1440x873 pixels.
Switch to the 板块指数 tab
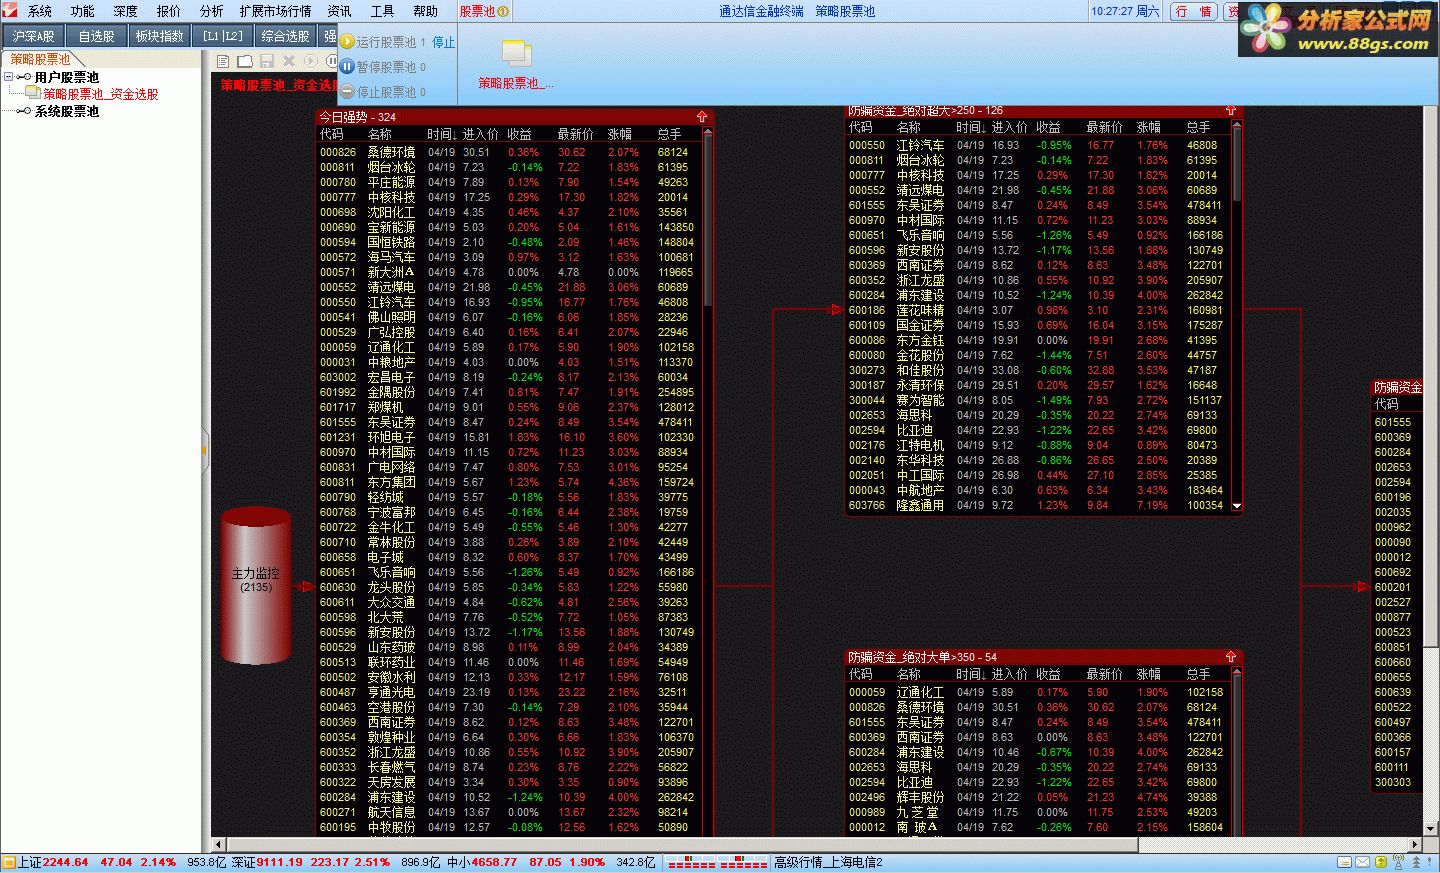tap(160, 36)
